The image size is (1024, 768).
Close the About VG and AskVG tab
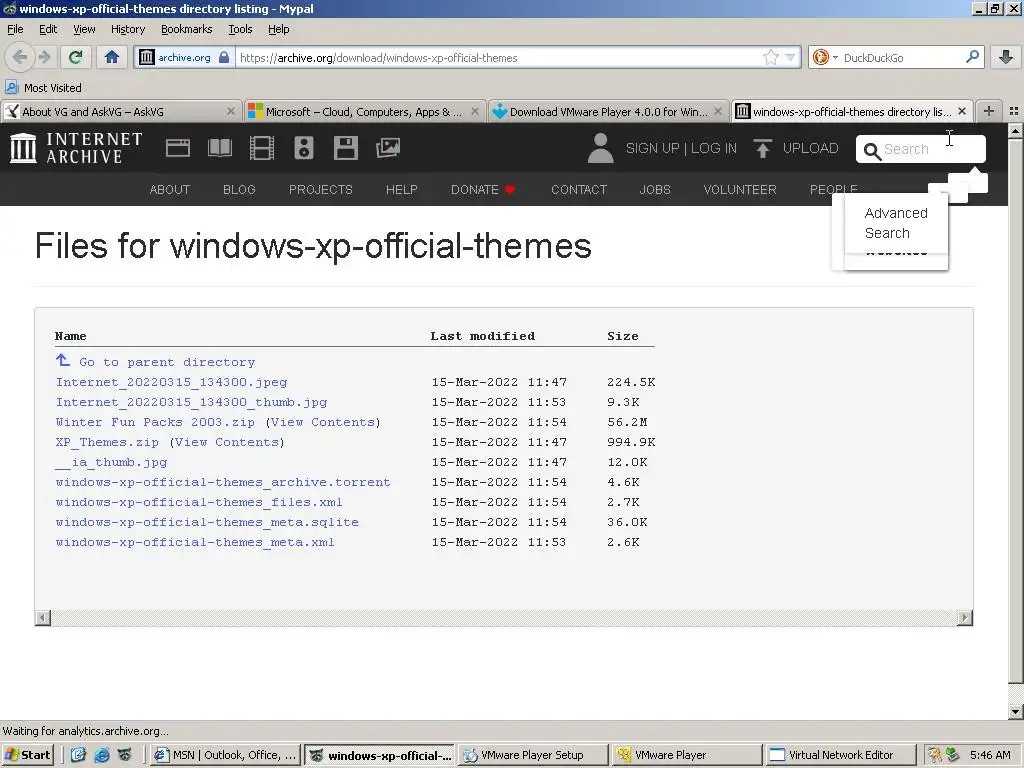point(231,112)
